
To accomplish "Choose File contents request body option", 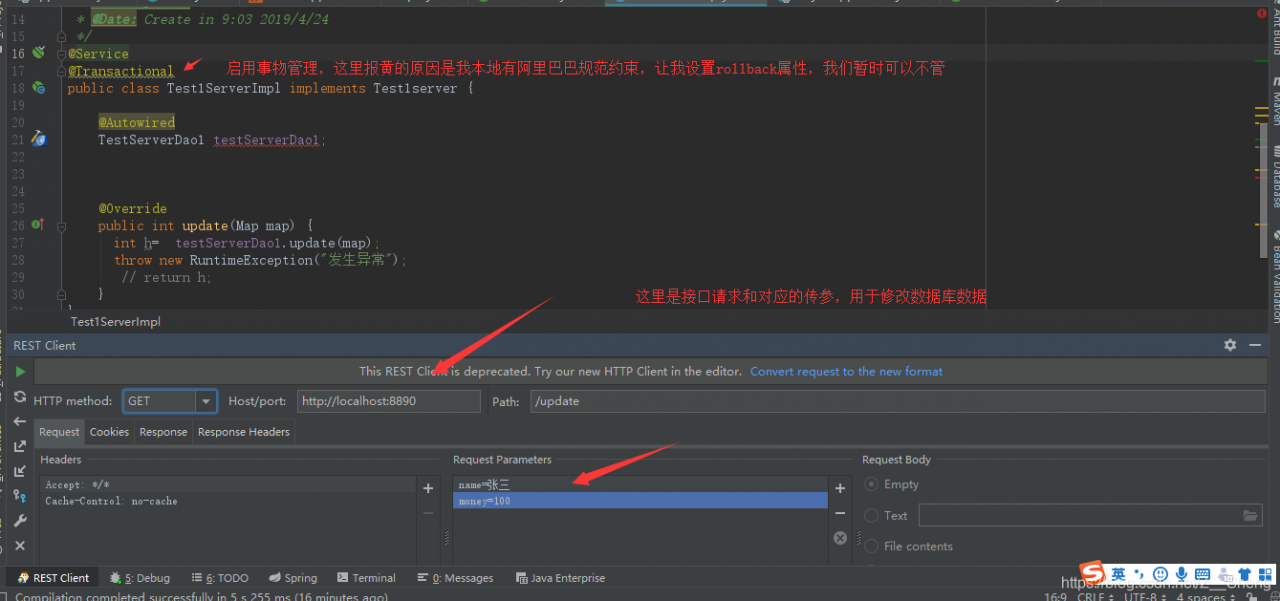I will (909, 546).
